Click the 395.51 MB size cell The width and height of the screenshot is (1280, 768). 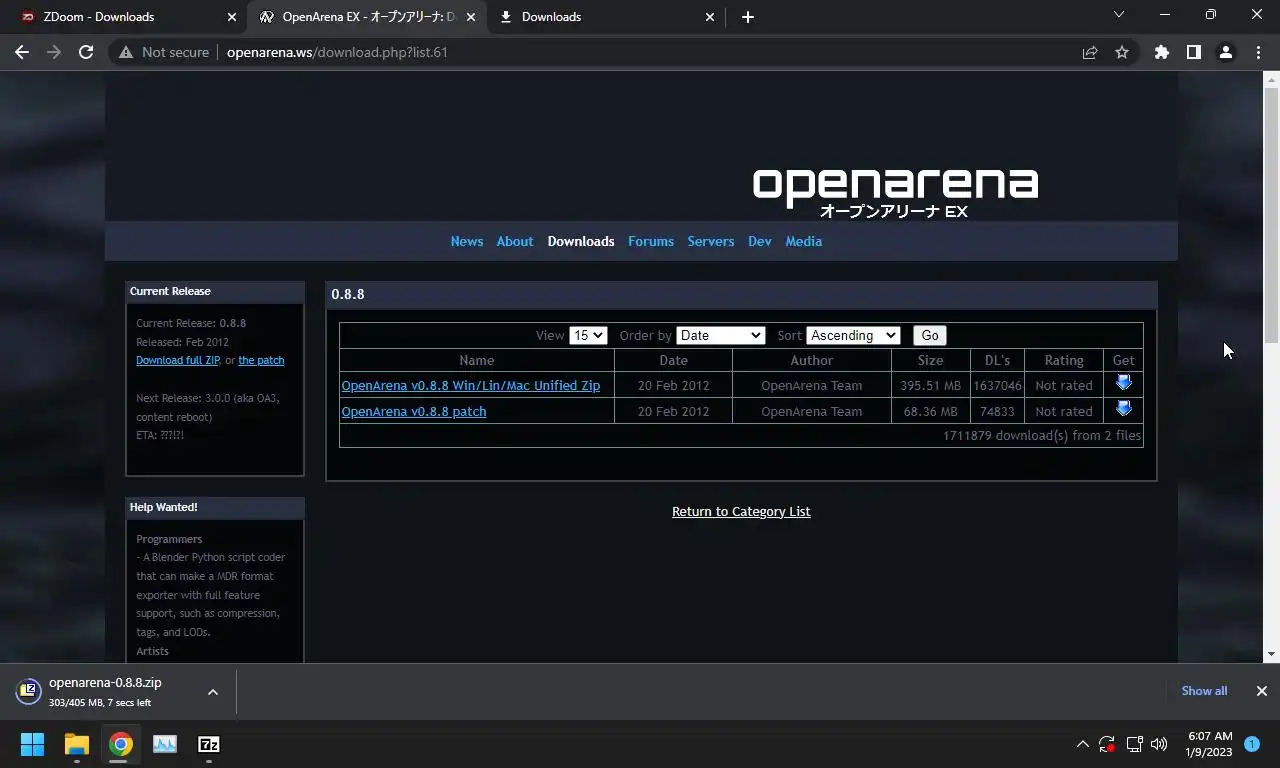(930, 385)
